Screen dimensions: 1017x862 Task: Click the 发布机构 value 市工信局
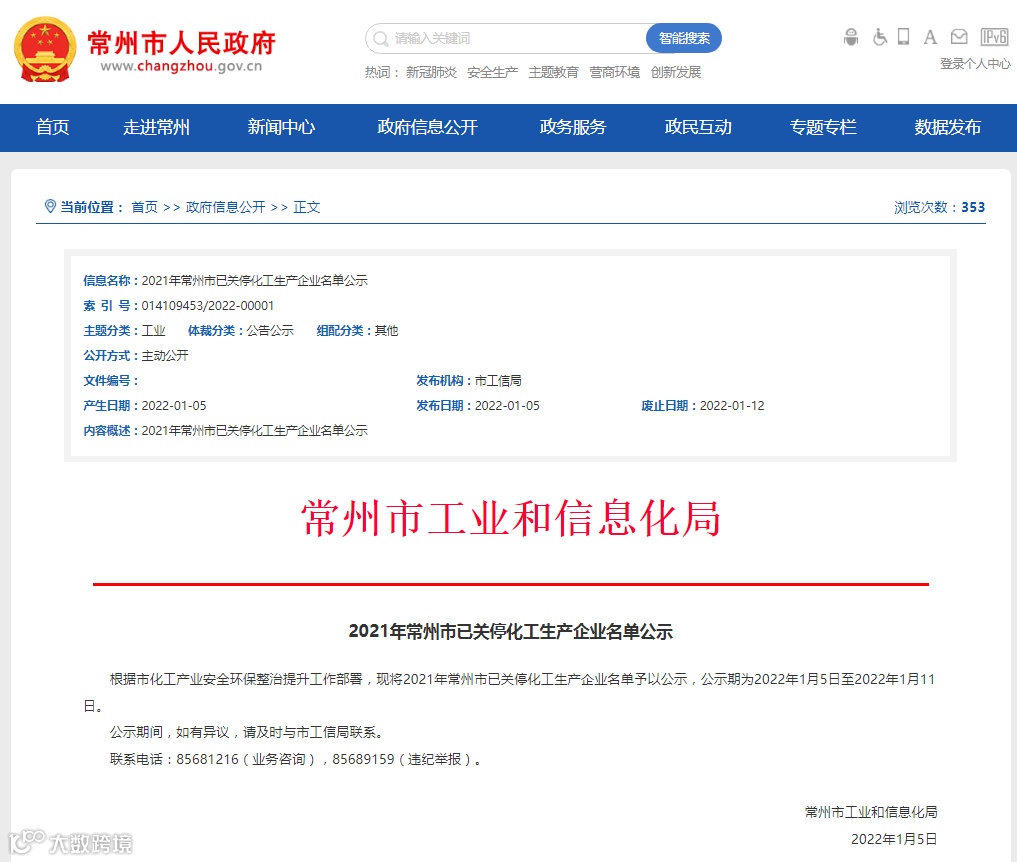498,381
